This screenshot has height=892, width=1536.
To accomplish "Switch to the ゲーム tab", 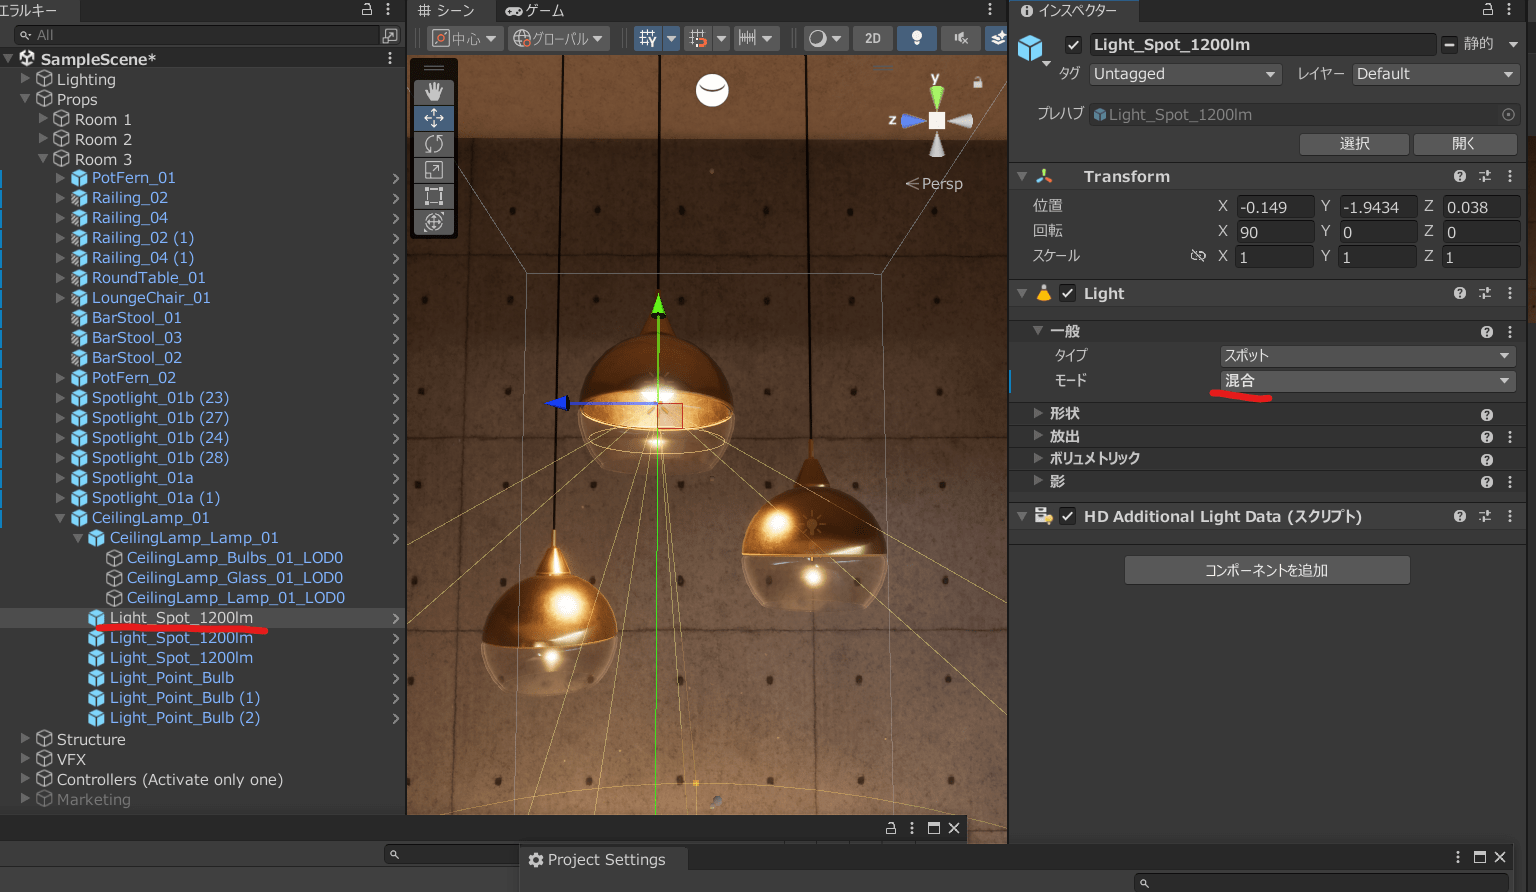I will click(x=536, y=11).
